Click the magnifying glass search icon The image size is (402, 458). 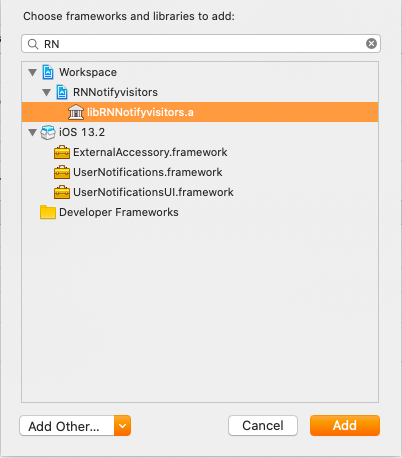[33, 44]
